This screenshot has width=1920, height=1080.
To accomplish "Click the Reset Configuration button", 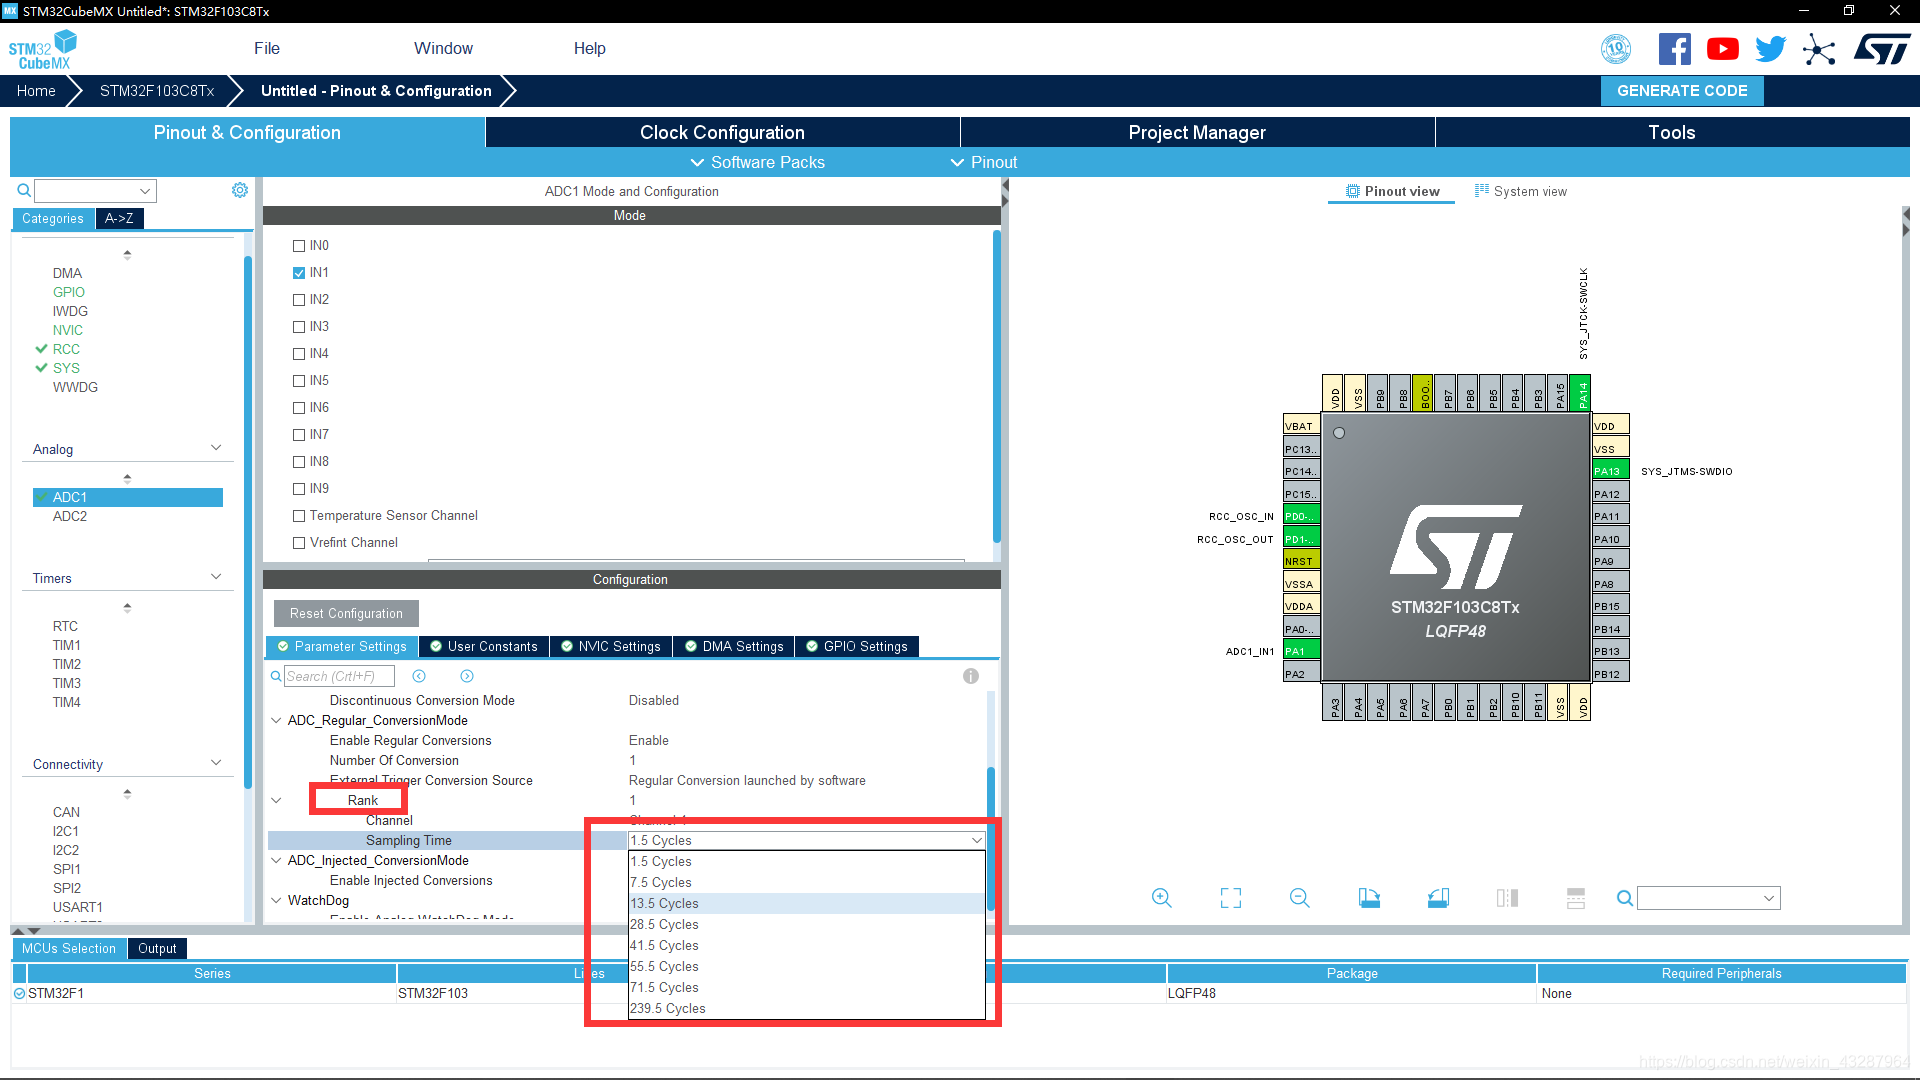I will point(345,613).
